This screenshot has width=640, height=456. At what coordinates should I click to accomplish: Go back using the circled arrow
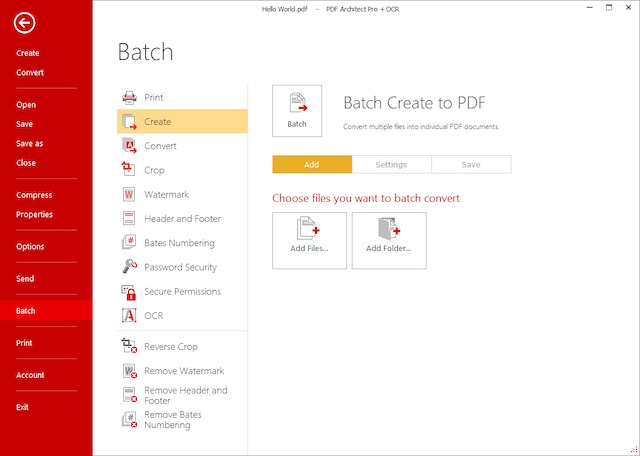tap(24, 23)
